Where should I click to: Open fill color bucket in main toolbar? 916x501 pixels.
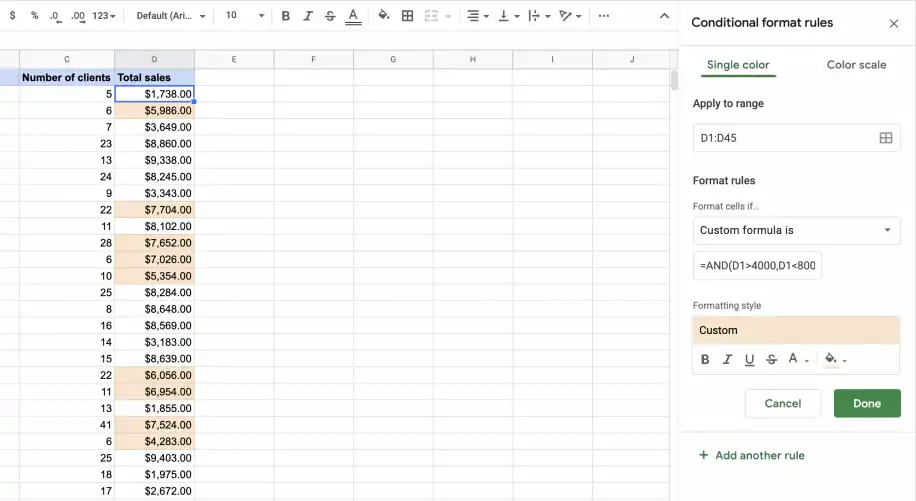[383, 16]
